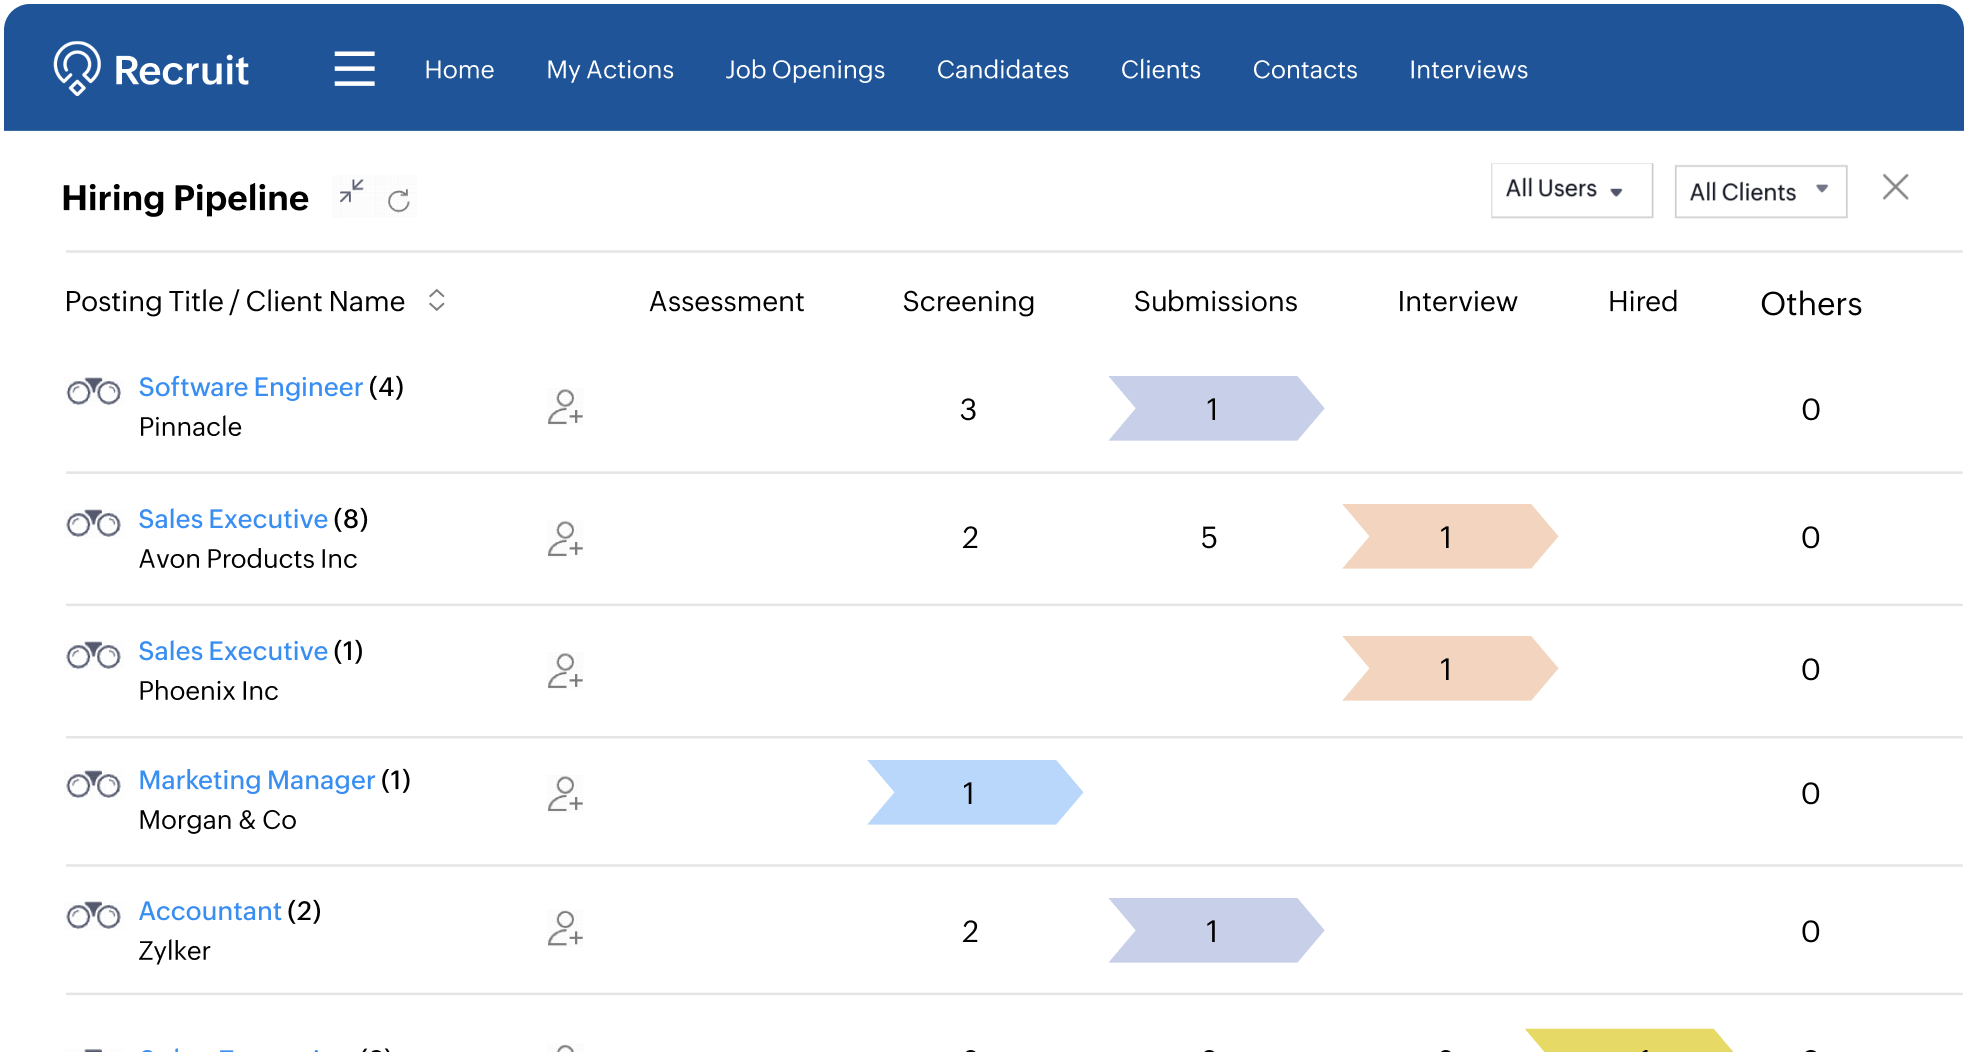Open the All Clients dropdown
The width and height of the screenshot is (1968, 1052).
tap(1760, 192)
